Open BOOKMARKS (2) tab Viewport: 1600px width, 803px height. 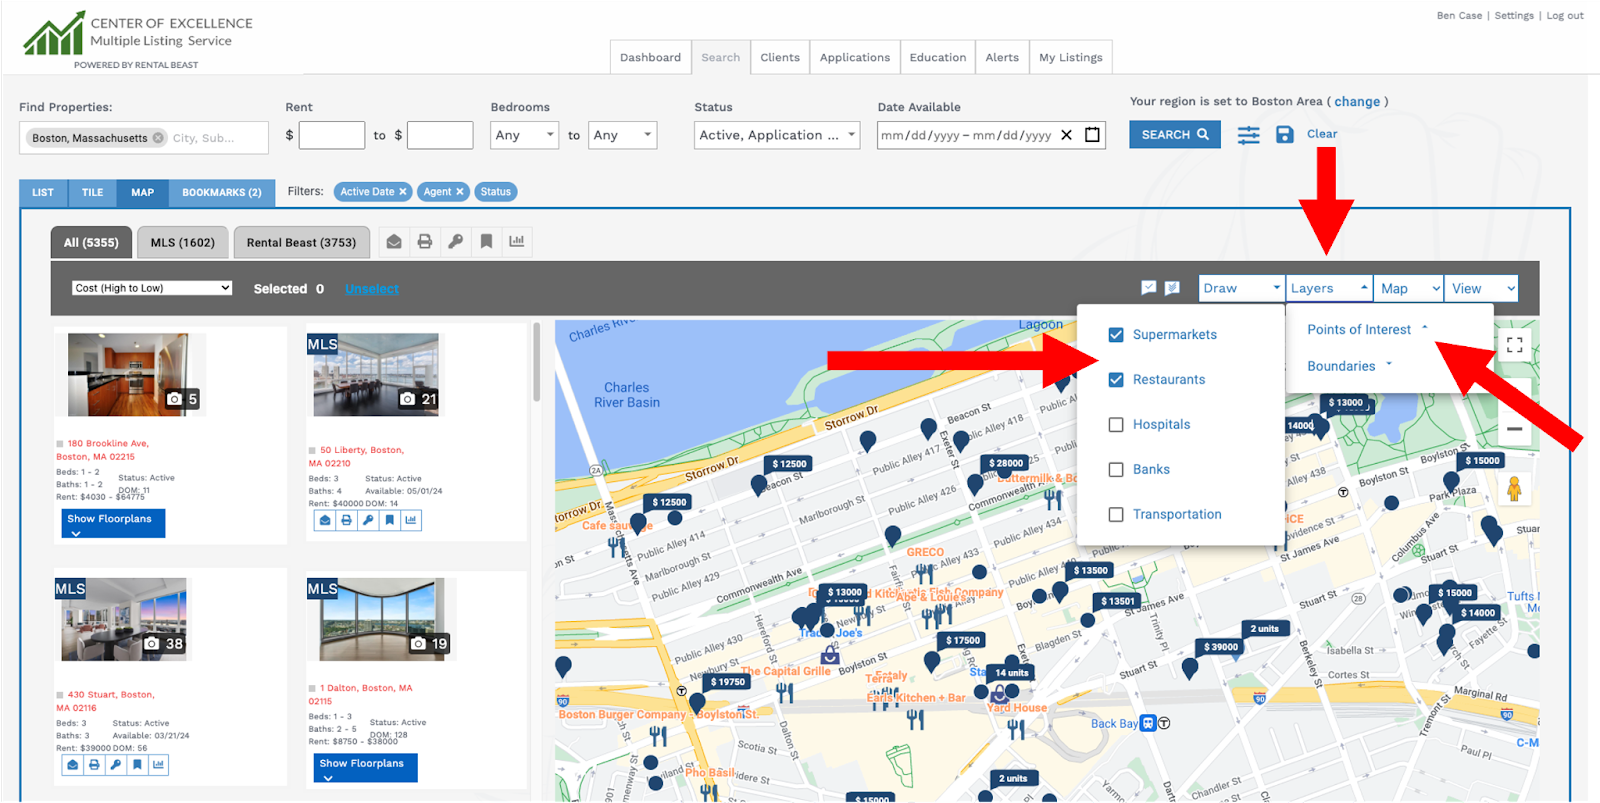221,193
